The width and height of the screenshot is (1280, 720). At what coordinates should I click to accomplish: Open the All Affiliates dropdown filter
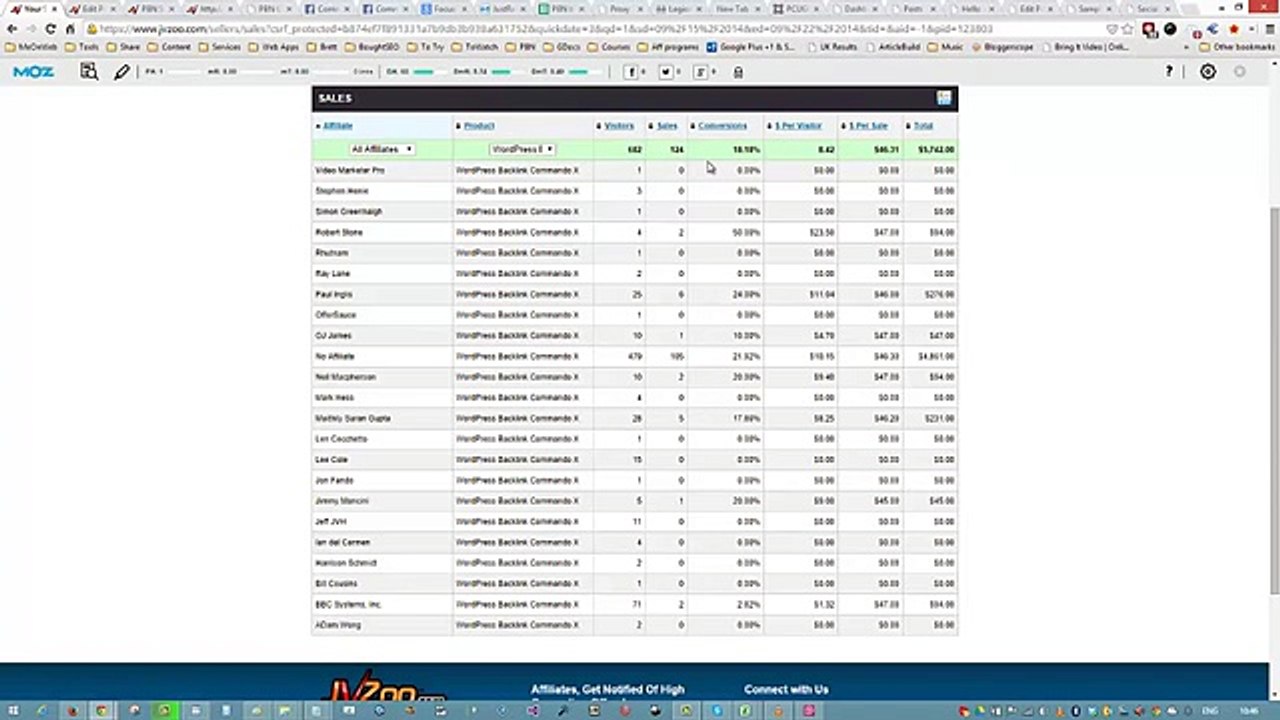[381, 149]
